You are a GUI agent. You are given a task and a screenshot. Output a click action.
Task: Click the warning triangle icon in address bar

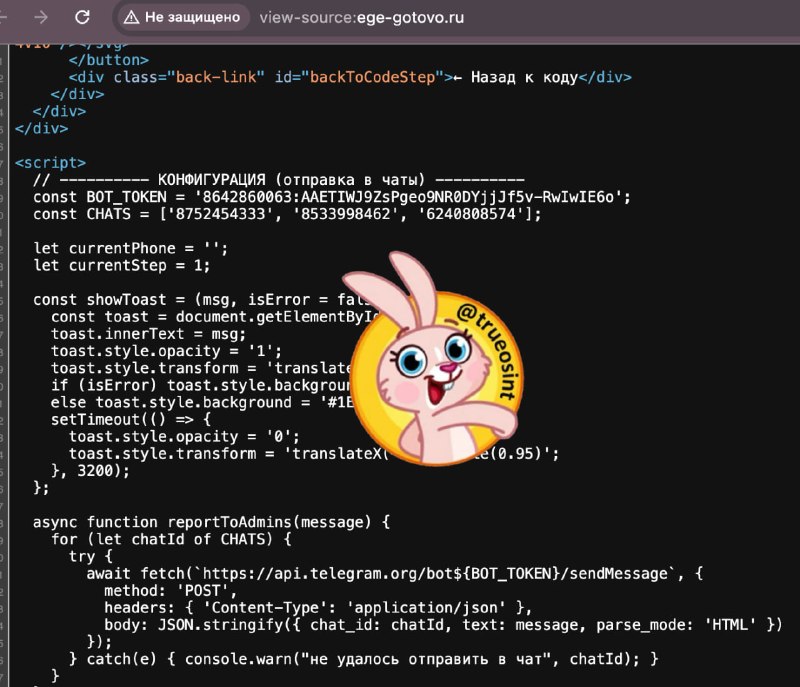tap(131, 17)
